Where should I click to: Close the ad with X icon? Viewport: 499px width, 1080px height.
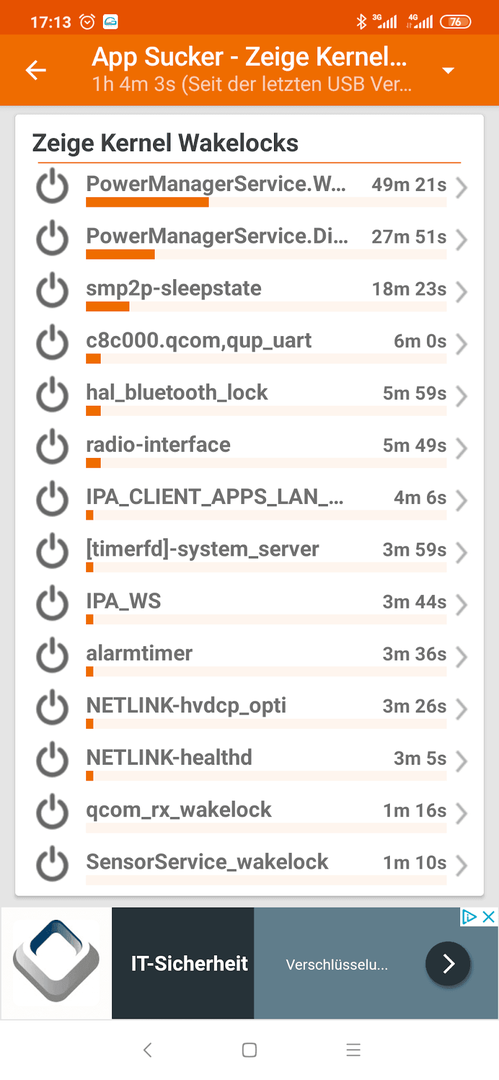488,917
